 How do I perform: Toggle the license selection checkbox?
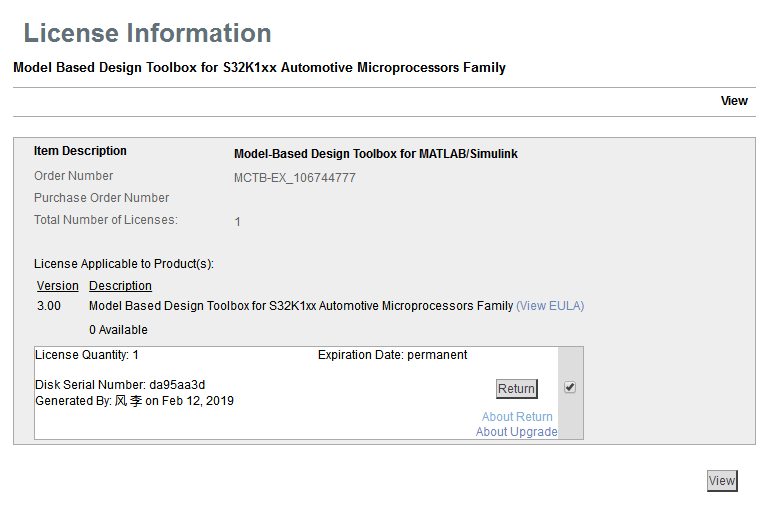click(x=570, y=387)
